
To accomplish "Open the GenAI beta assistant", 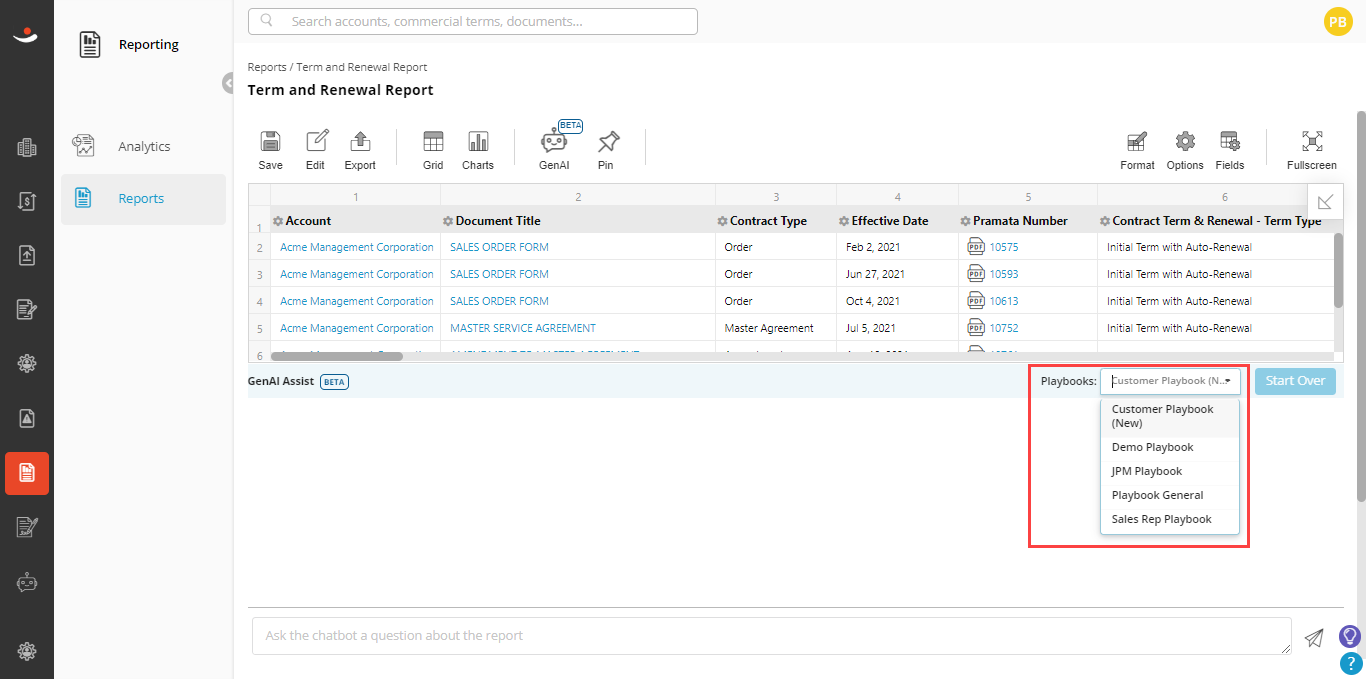I will tap(554, 141).
